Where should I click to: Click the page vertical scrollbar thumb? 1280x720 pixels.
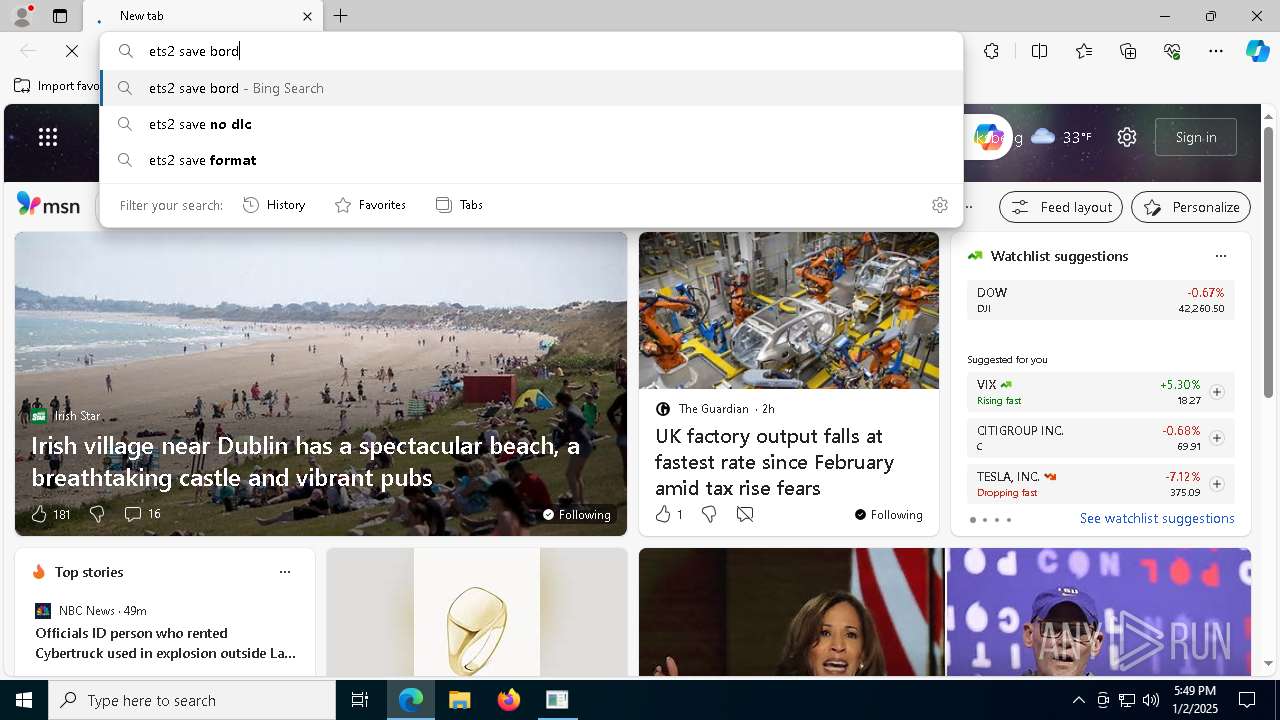1269,262
